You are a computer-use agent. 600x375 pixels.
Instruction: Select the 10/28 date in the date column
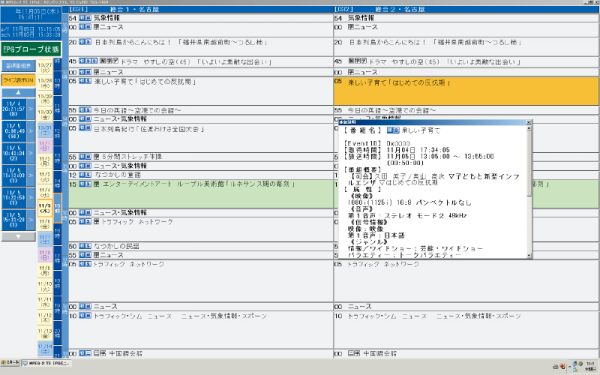[x=45, y=83]
